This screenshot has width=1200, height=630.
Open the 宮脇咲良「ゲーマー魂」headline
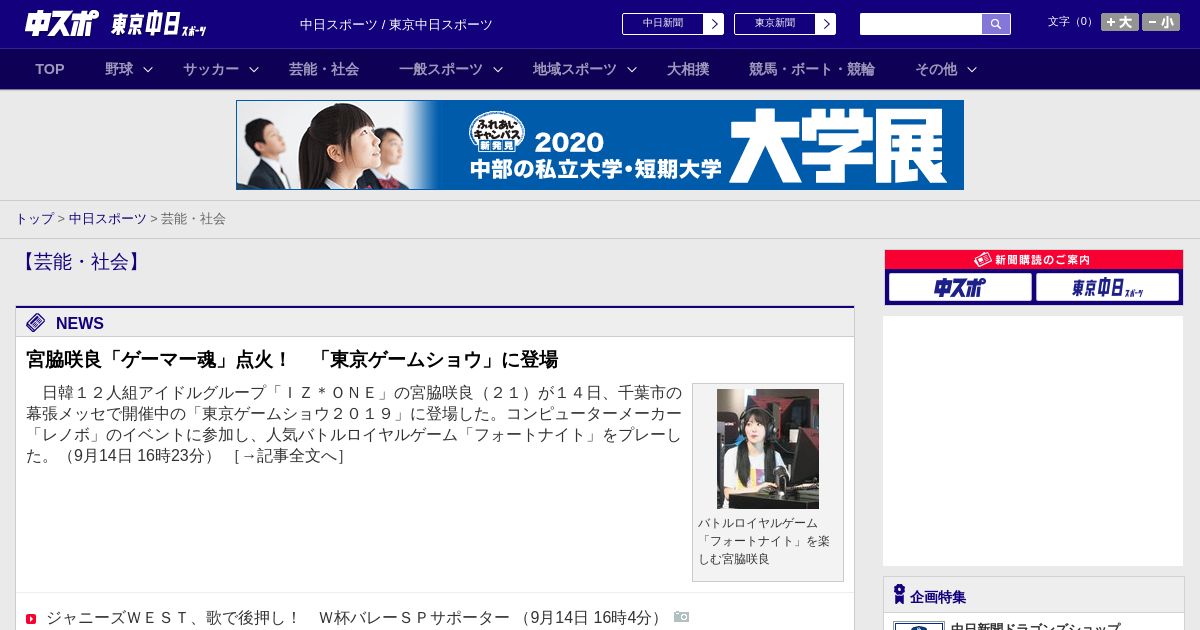point(292,359)
